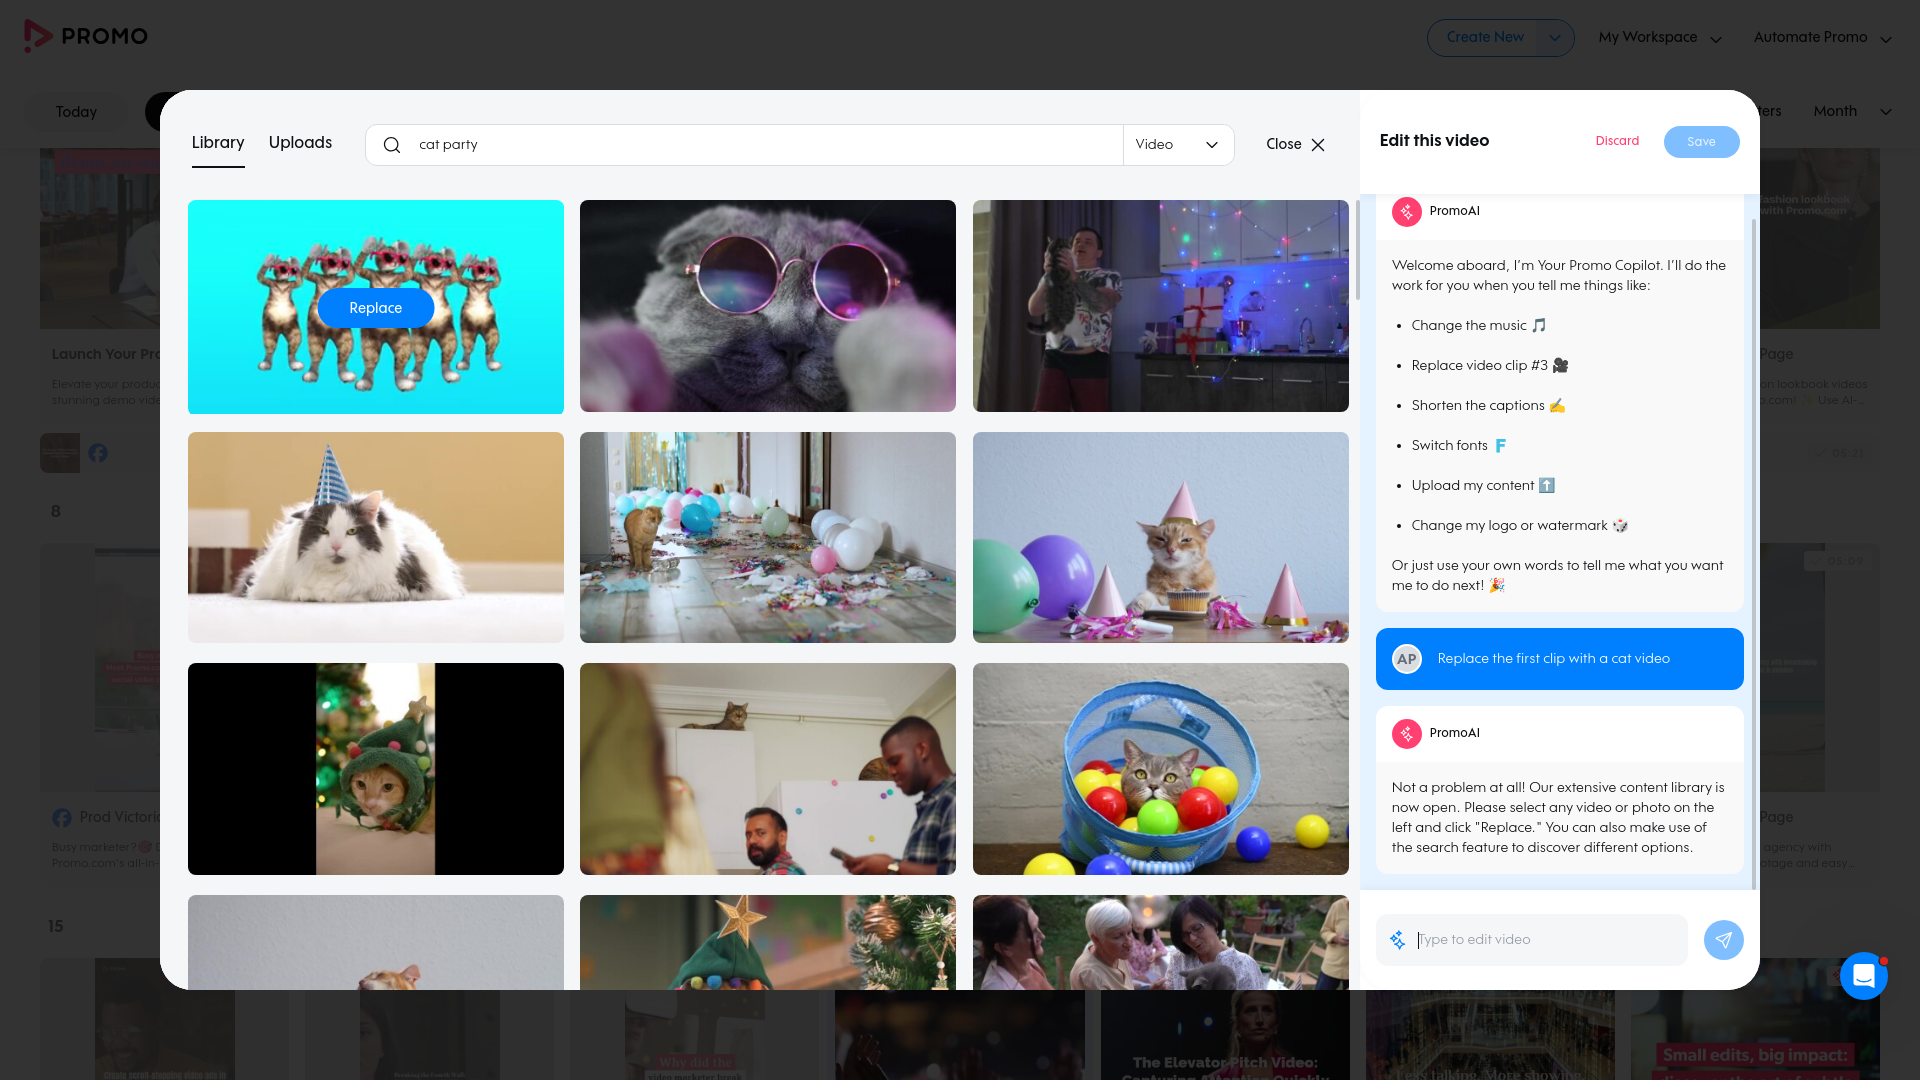
Task: Click the 'Edit this video' heading
Action: click(x=1434, y=141)
